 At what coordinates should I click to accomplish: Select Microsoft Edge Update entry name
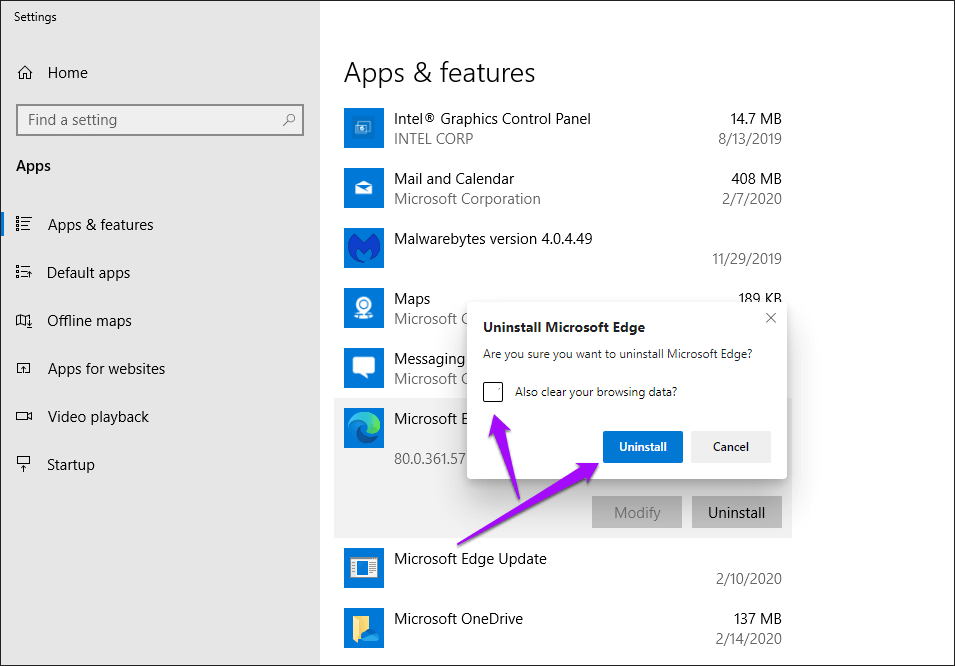pyautogui.click(x=470, y=559)
